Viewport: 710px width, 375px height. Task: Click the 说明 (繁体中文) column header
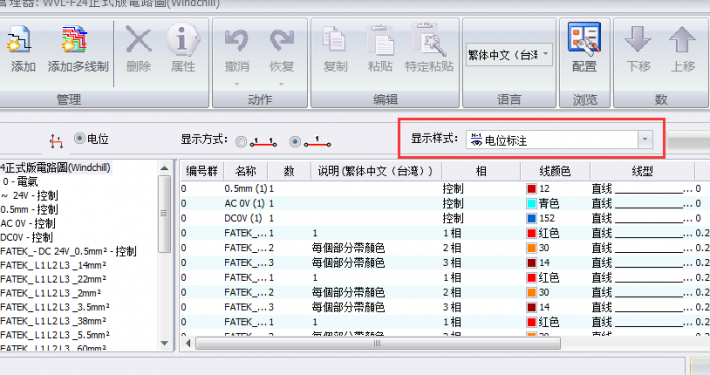click(x=375, y=171)
